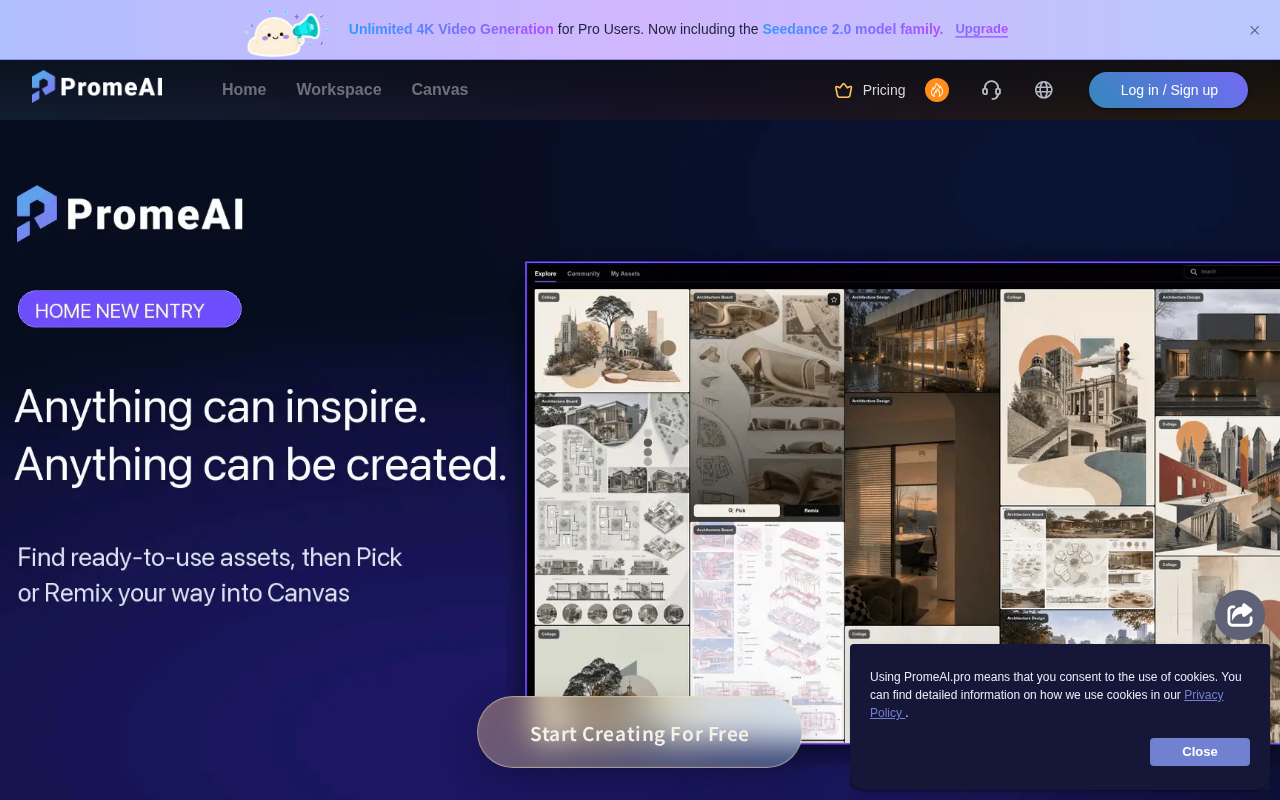Viewport: 1280px width, 800px height.
Task: Click the HOME NEW ENTRY badge
Action: coord(130,310)
